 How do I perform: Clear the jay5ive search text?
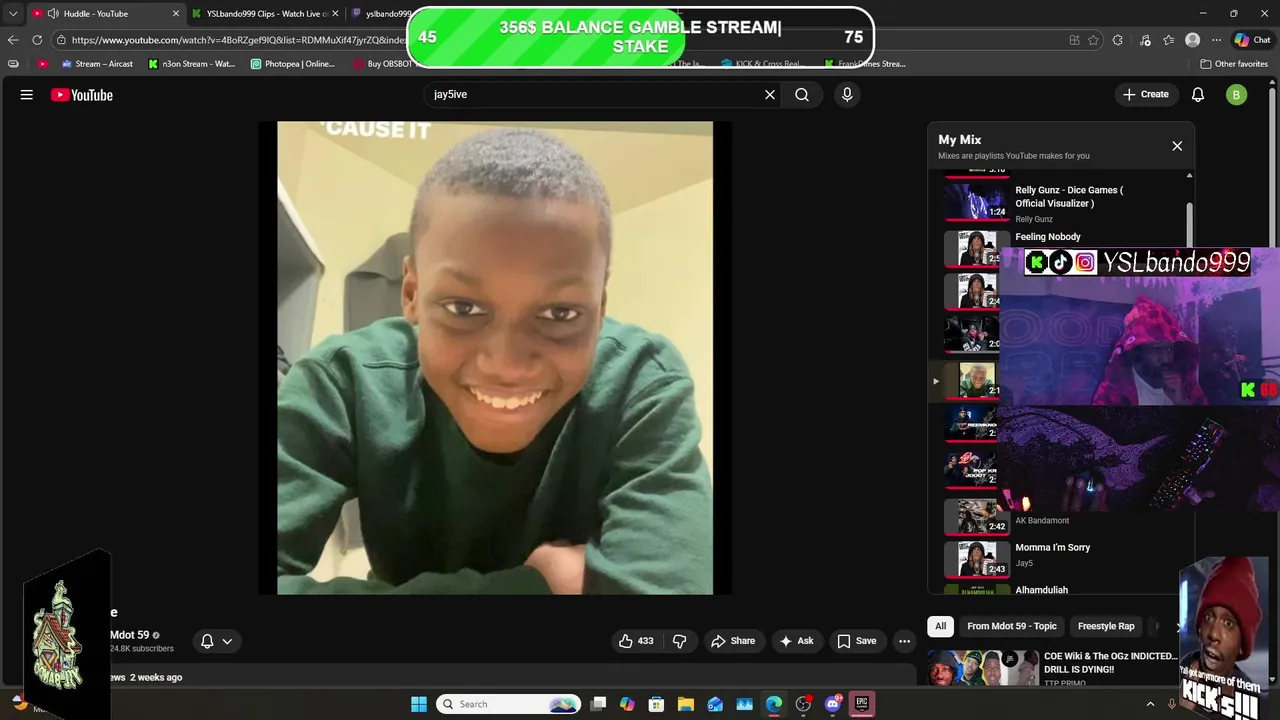click(770, 95)
